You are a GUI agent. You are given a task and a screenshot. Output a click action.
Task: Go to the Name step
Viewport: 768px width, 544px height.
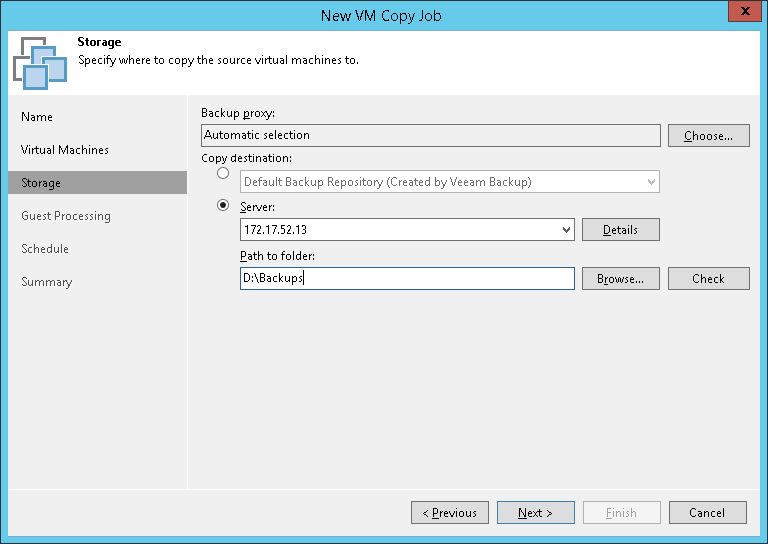coord(37,117)
